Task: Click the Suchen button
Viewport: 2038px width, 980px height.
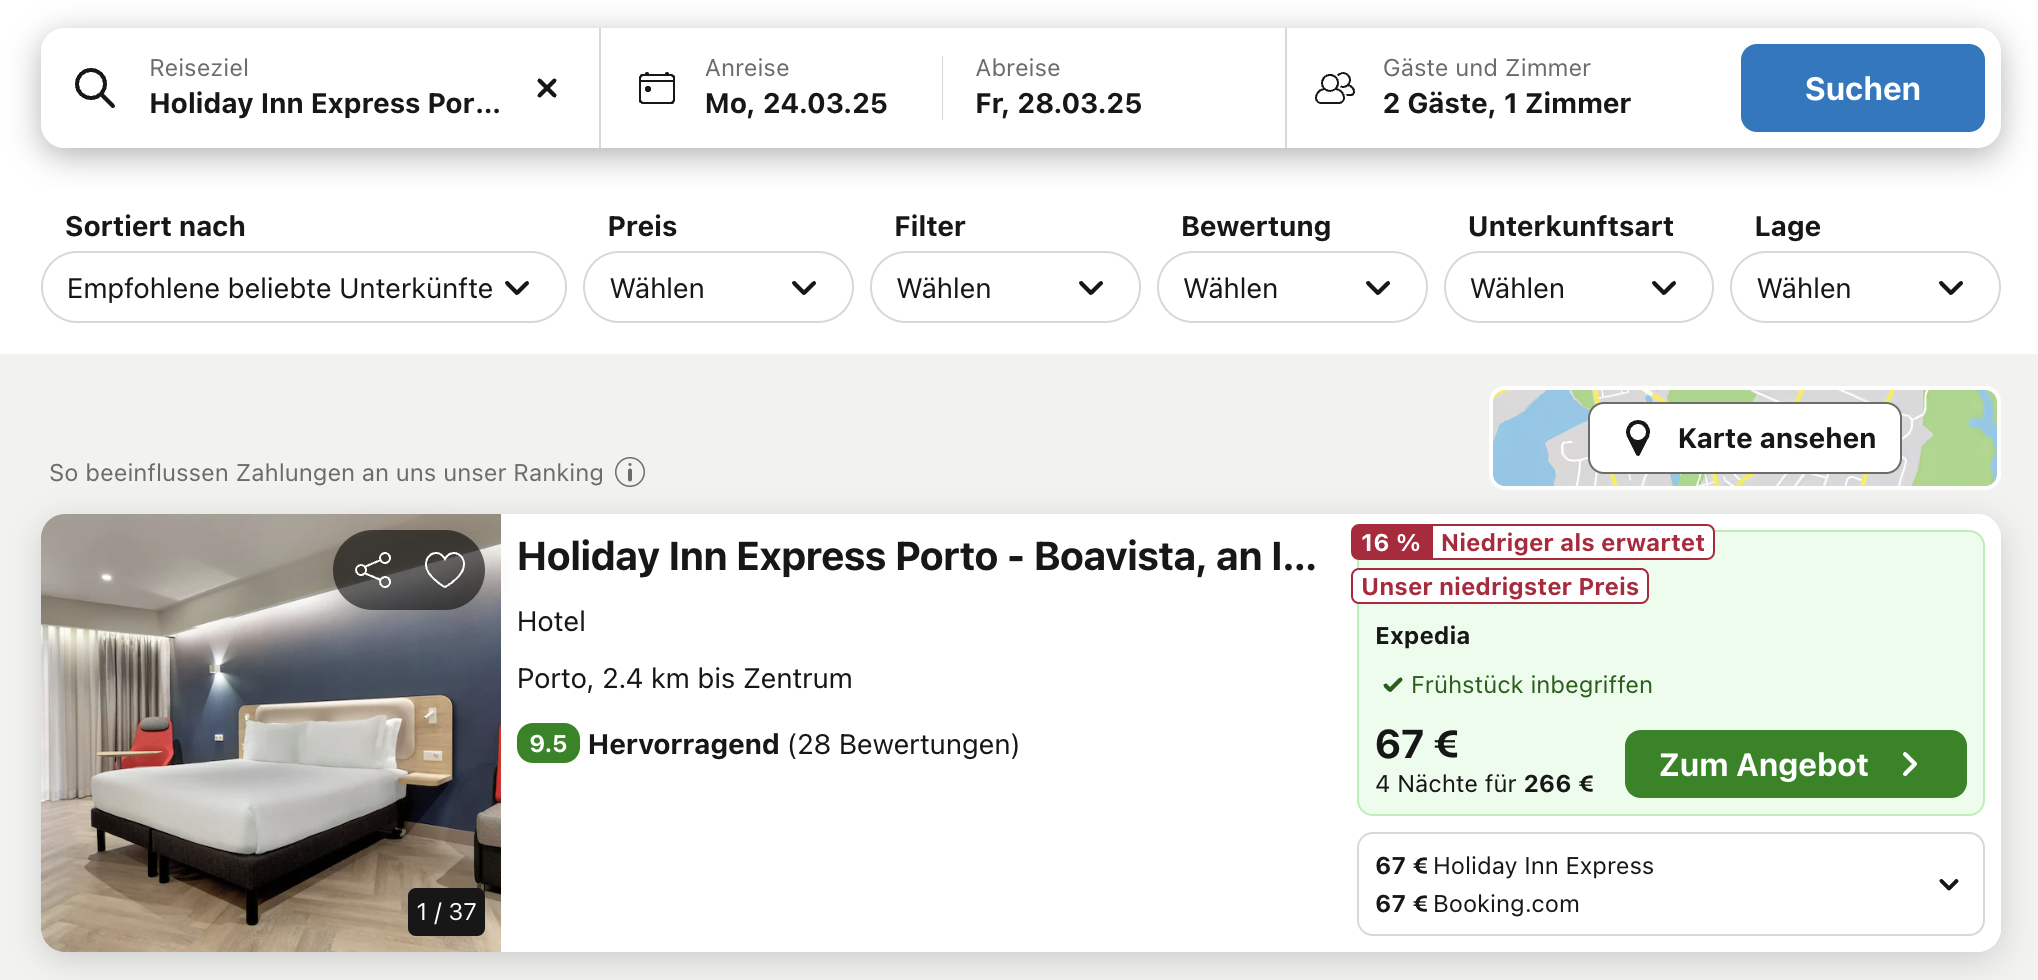Action: pos(1862,88)
